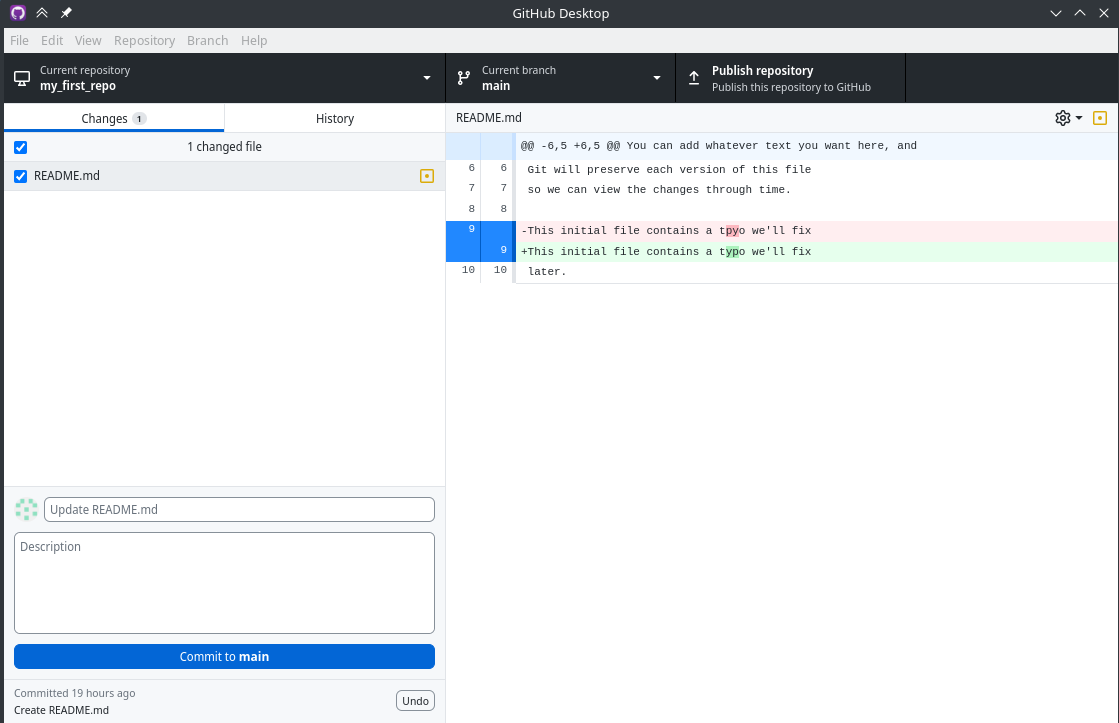Open the View menu
Image resolution: width=1119 pixels, height=723 pixels.
coord(88,41)
